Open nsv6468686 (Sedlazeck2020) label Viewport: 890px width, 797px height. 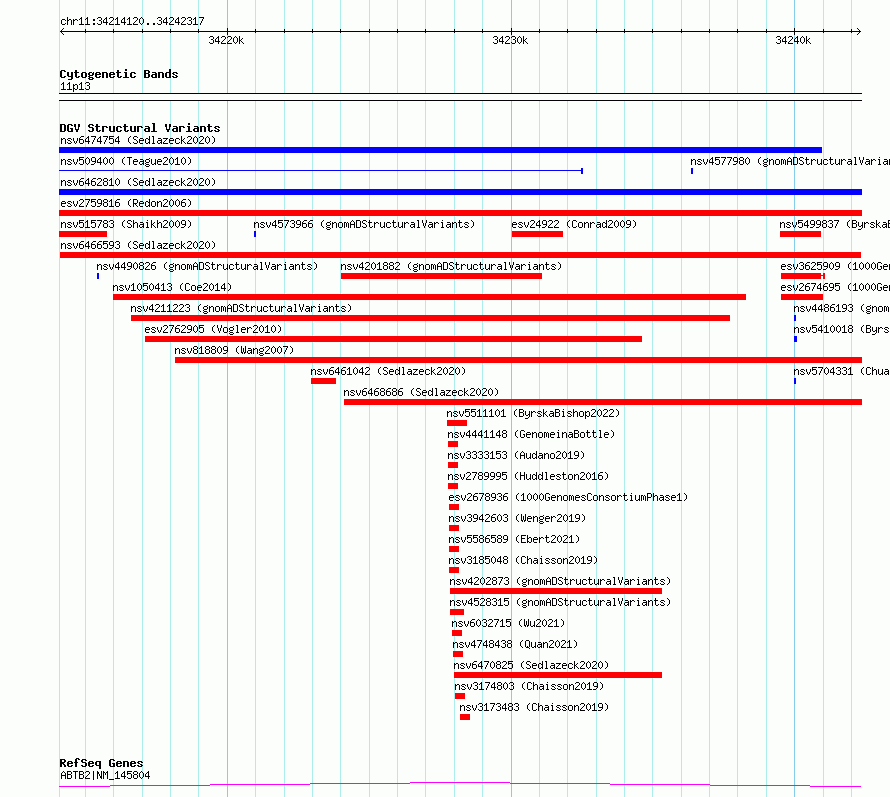[421, 392]
